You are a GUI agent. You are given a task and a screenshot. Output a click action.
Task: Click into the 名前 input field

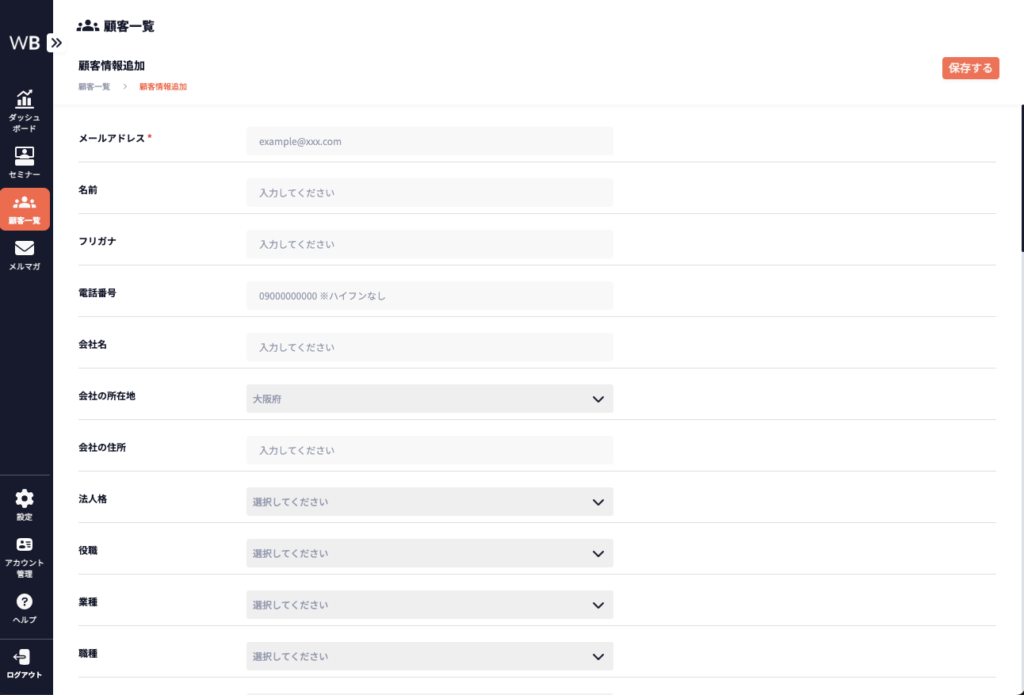coord(430,192)
